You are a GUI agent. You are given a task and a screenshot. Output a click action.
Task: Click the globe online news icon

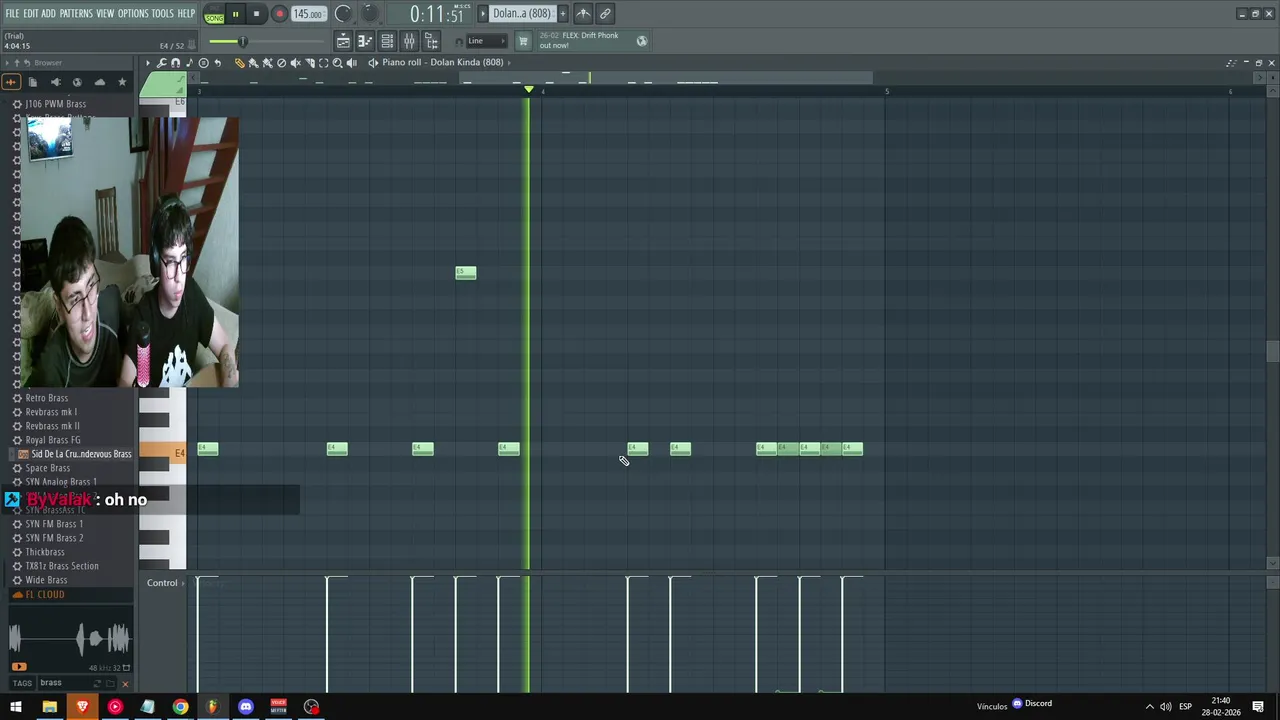(642, 41)
